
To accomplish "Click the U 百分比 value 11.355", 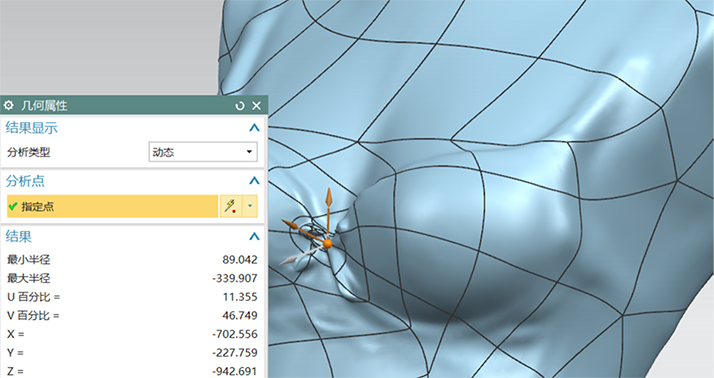I will point(240,297).
